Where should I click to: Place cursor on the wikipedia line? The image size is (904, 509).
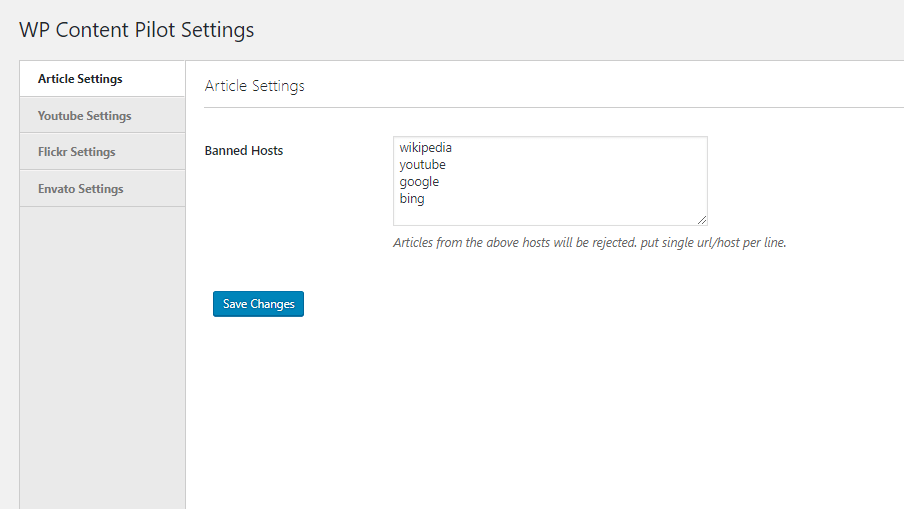(425, 148)
